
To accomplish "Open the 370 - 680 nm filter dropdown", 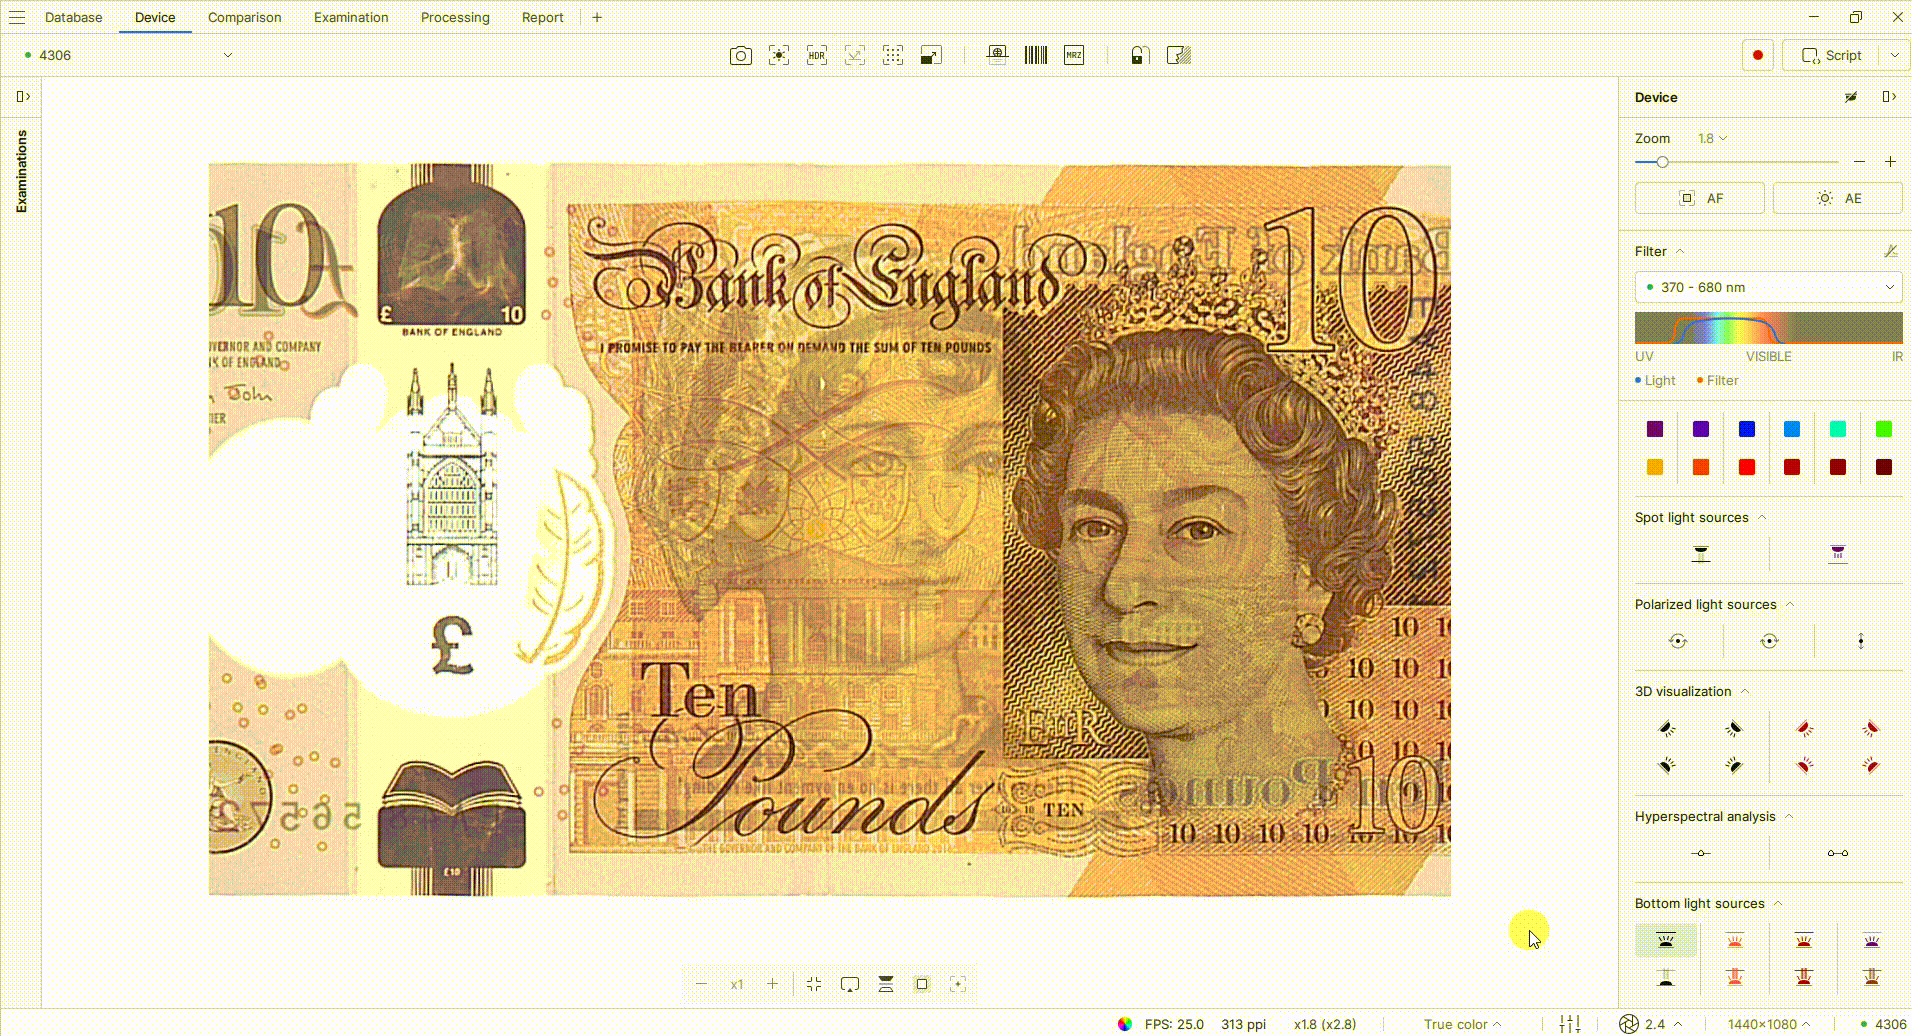I will pyautogui.click(x=1768, y=287).
